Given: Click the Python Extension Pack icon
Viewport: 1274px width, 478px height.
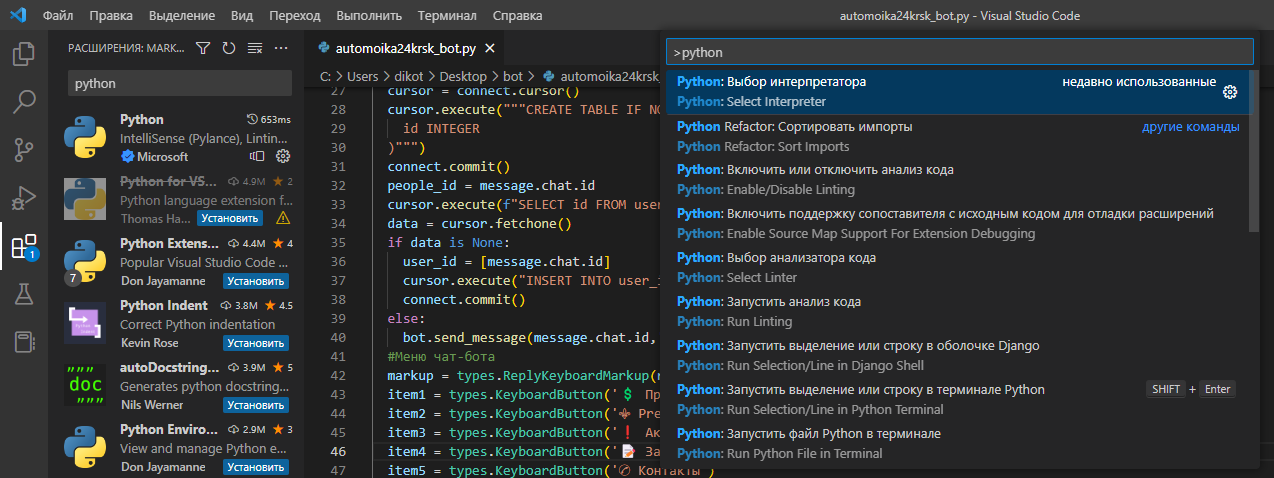Looking at the screenshot, I should pyautogui.click(x=85, y=262).
